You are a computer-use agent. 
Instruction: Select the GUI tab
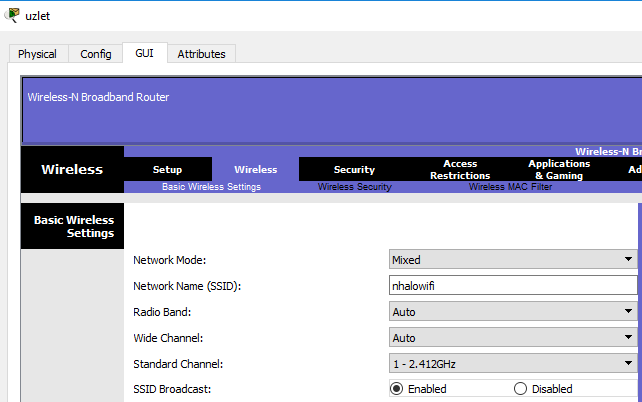tap(145, 53)
